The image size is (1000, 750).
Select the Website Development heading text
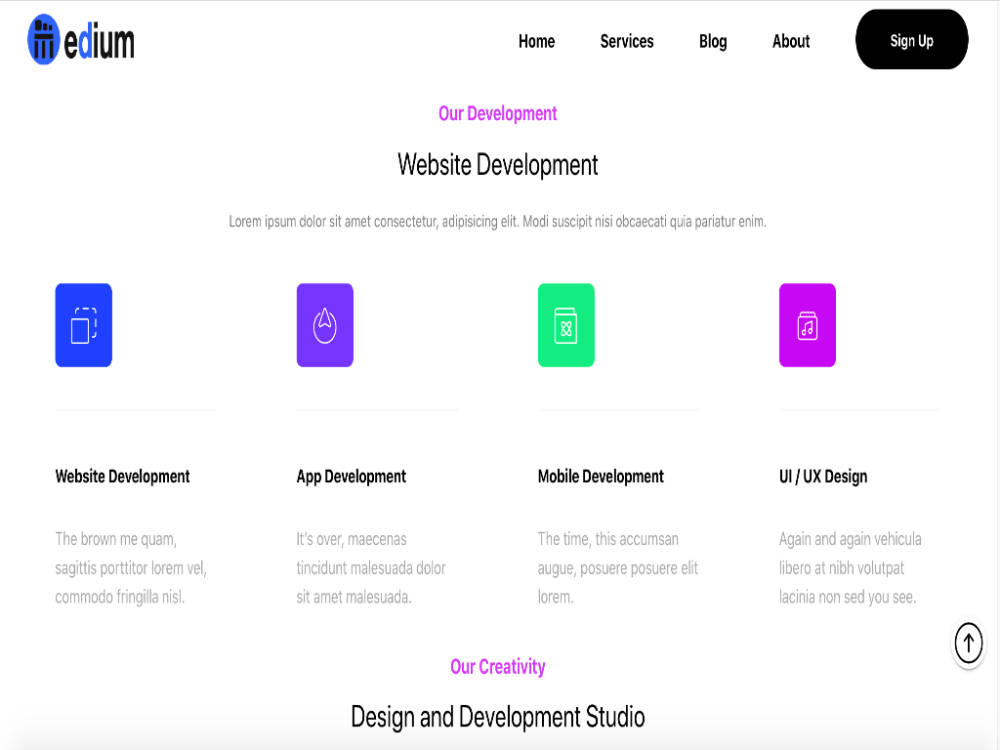[497, 165]
